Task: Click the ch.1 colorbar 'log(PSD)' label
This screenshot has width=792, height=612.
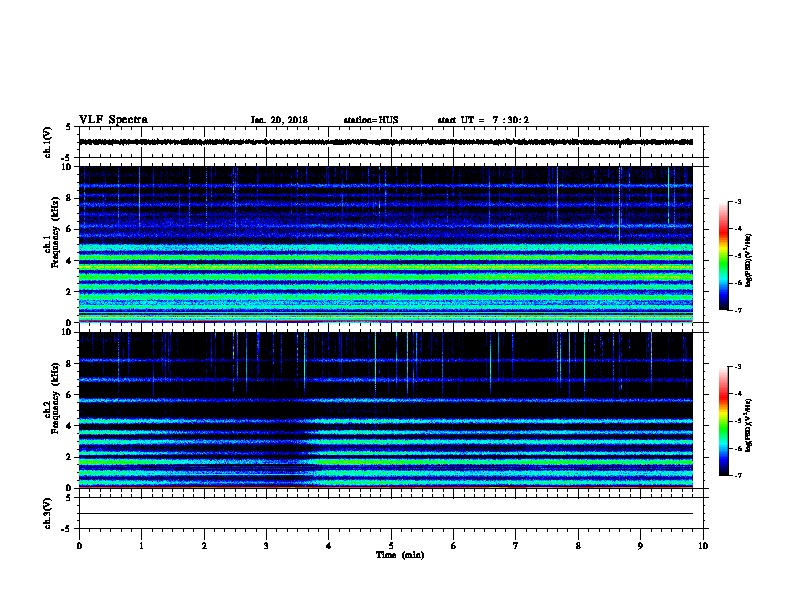Action: tap(748, 260)
